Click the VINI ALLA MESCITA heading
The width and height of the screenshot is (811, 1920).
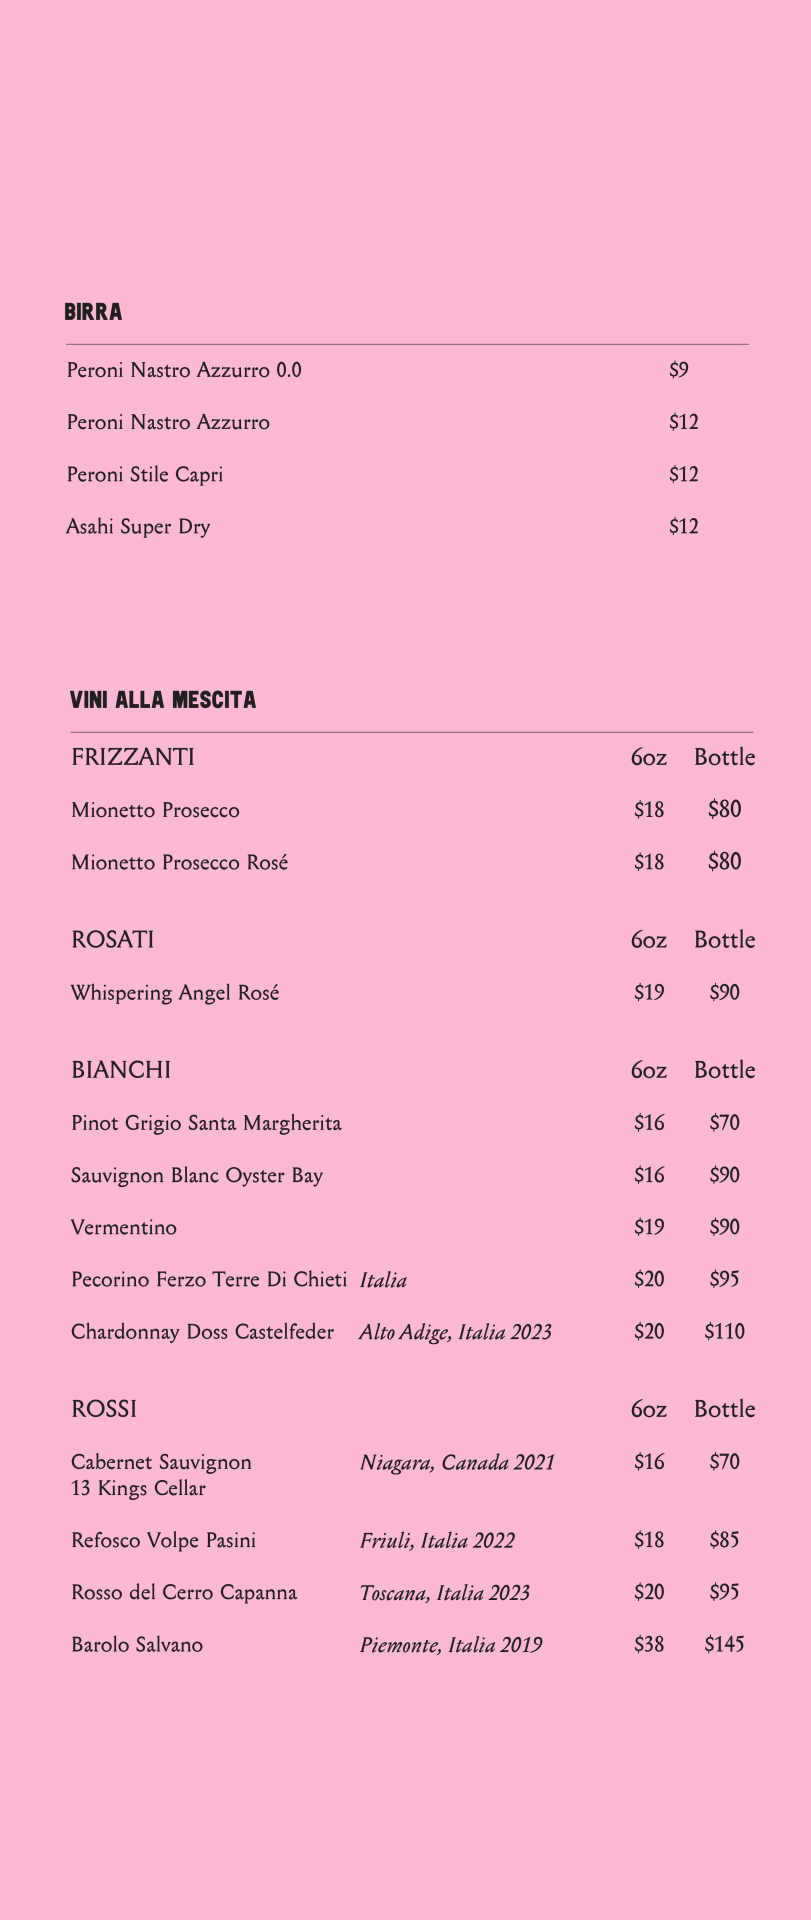coord(163,700)
